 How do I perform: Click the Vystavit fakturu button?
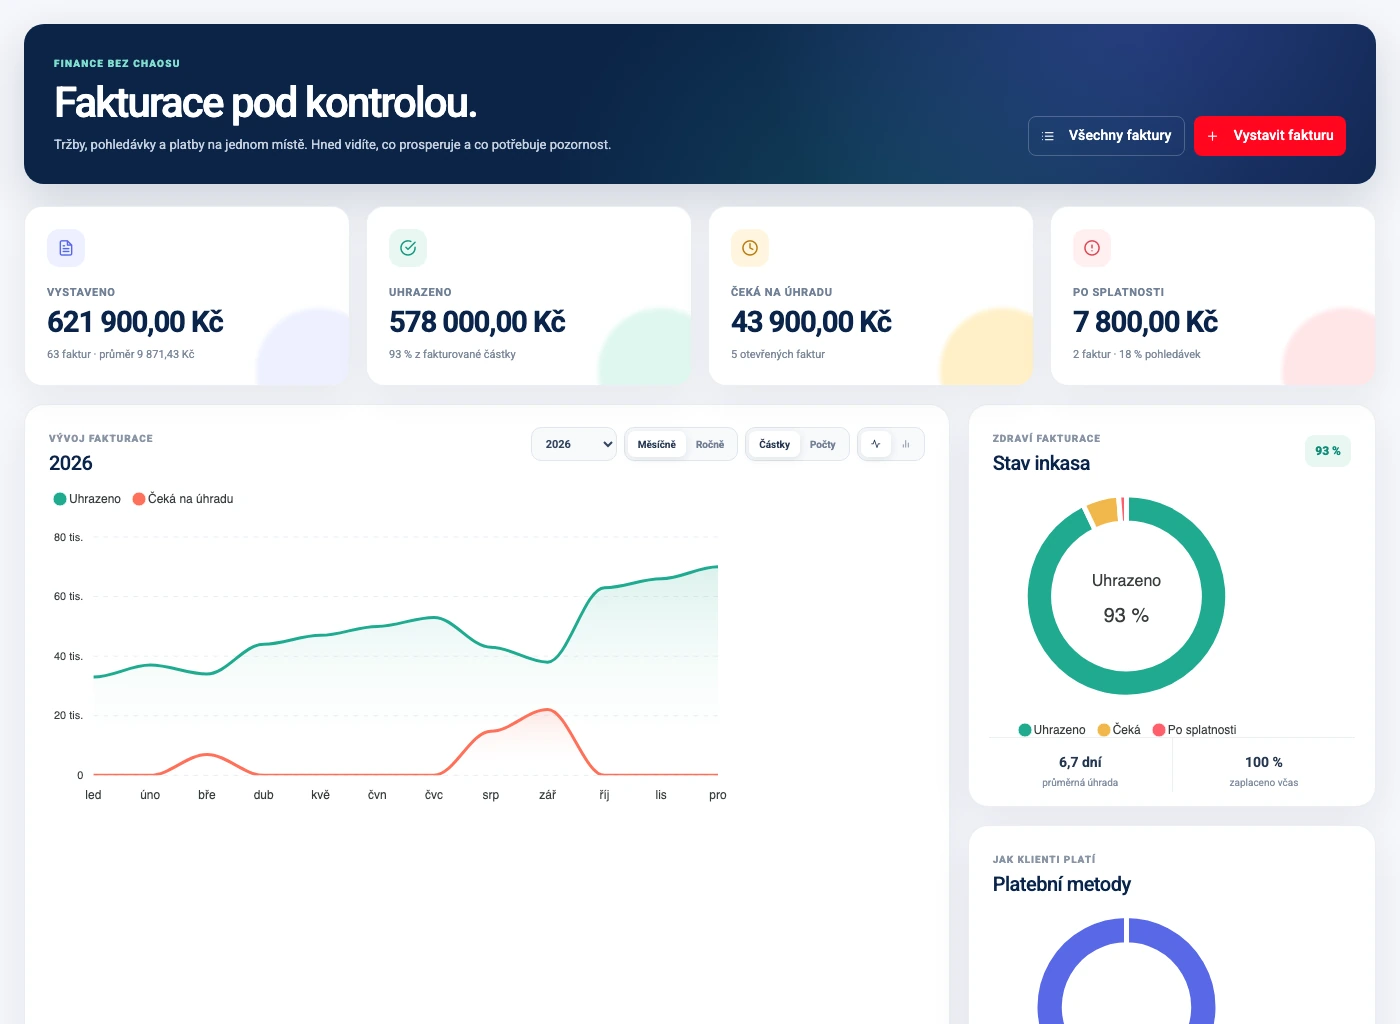click(1270, 136)
